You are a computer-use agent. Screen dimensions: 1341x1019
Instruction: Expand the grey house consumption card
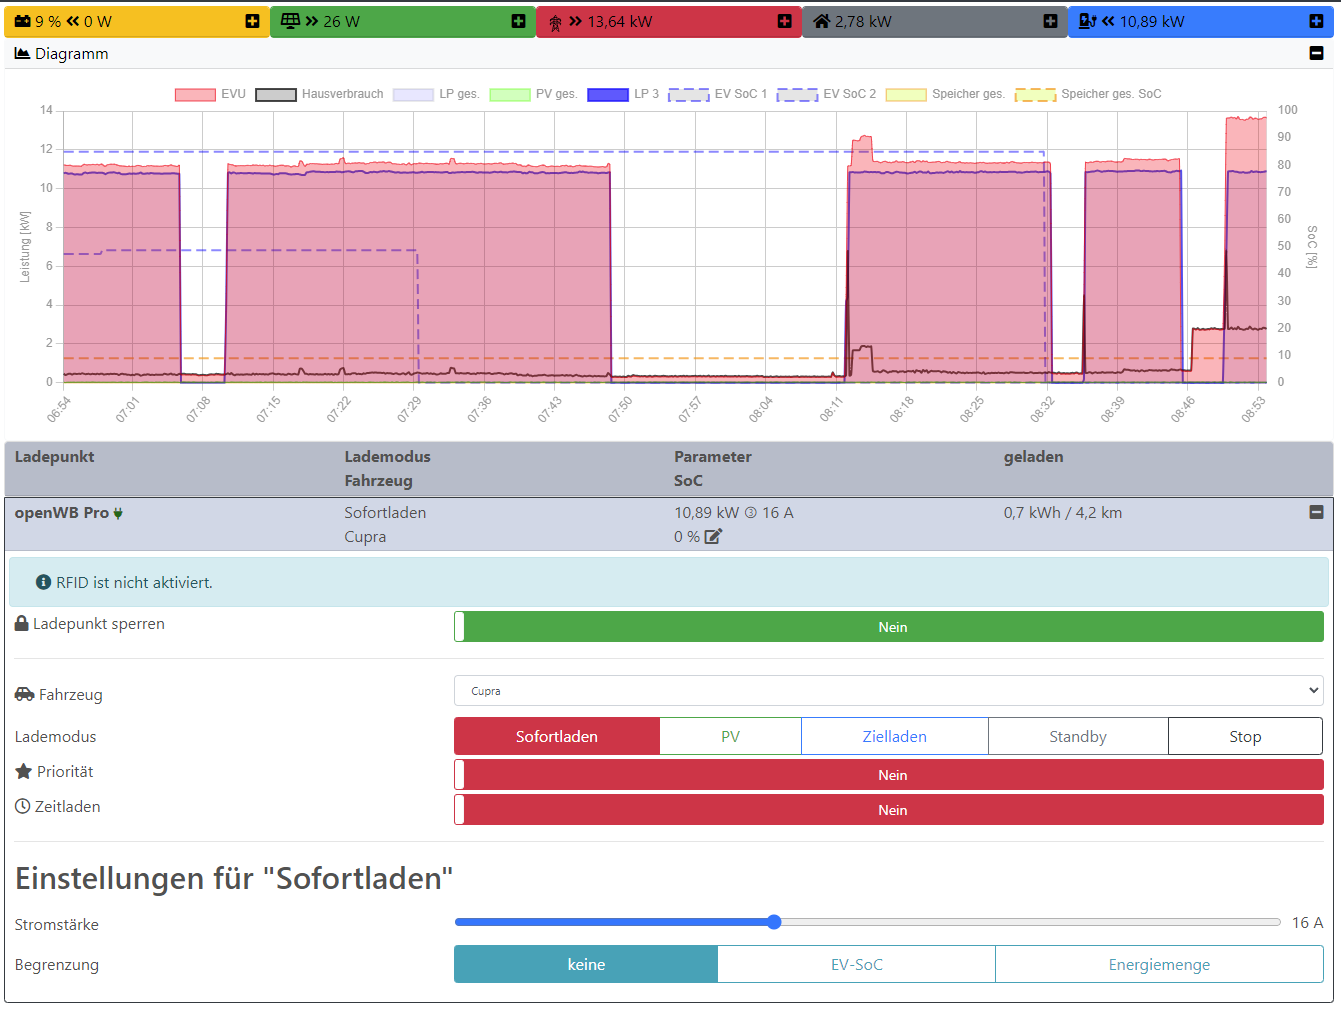point(1050,21)
